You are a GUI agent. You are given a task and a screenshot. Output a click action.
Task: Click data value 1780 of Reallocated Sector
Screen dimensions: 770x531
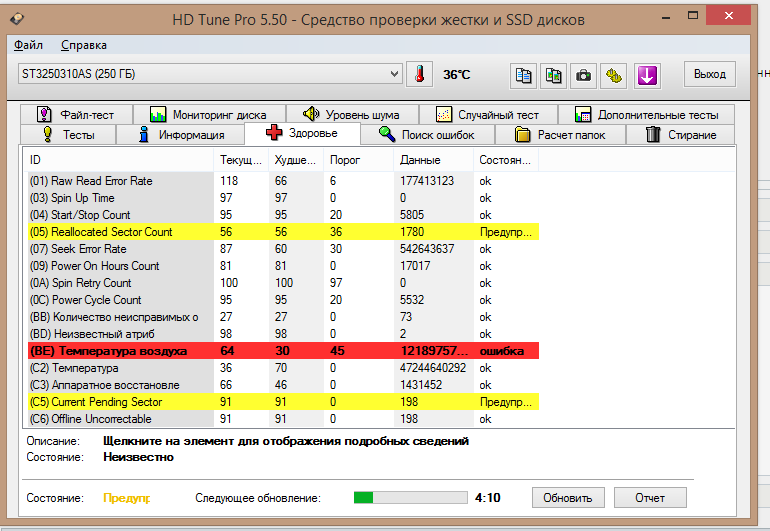412,232
